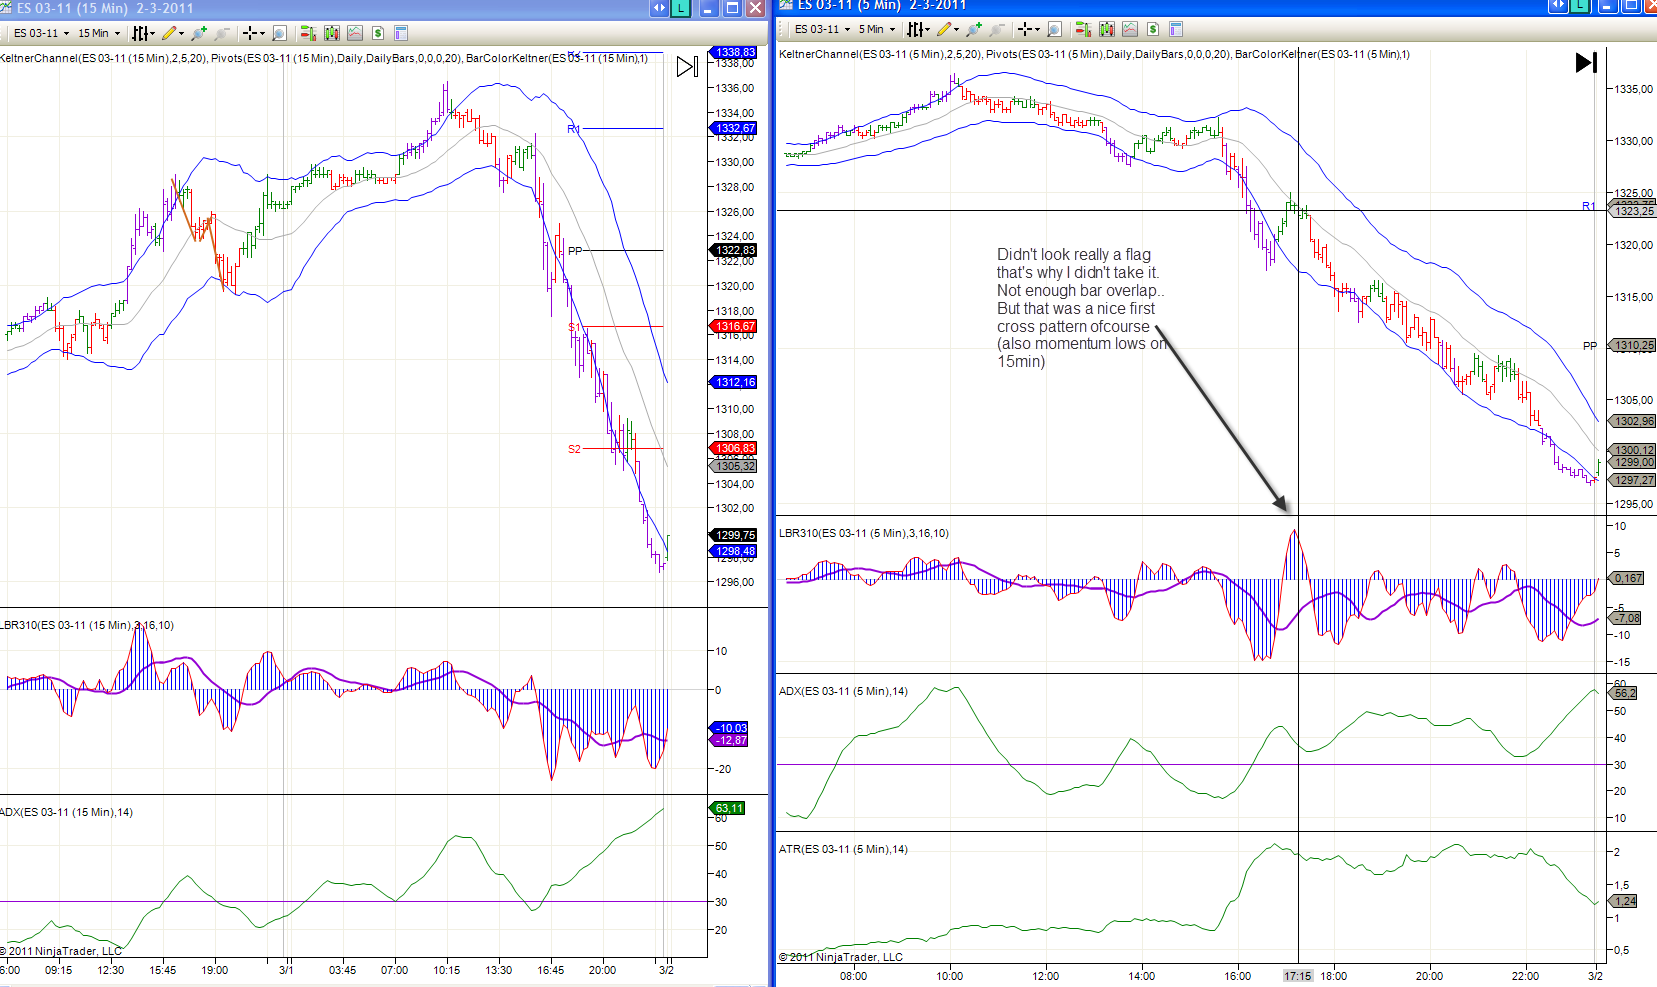This screenshot has height=987, width=1657.
Task: Click the red 1306,83 S2 price marker
Action: tap(735, 448)
